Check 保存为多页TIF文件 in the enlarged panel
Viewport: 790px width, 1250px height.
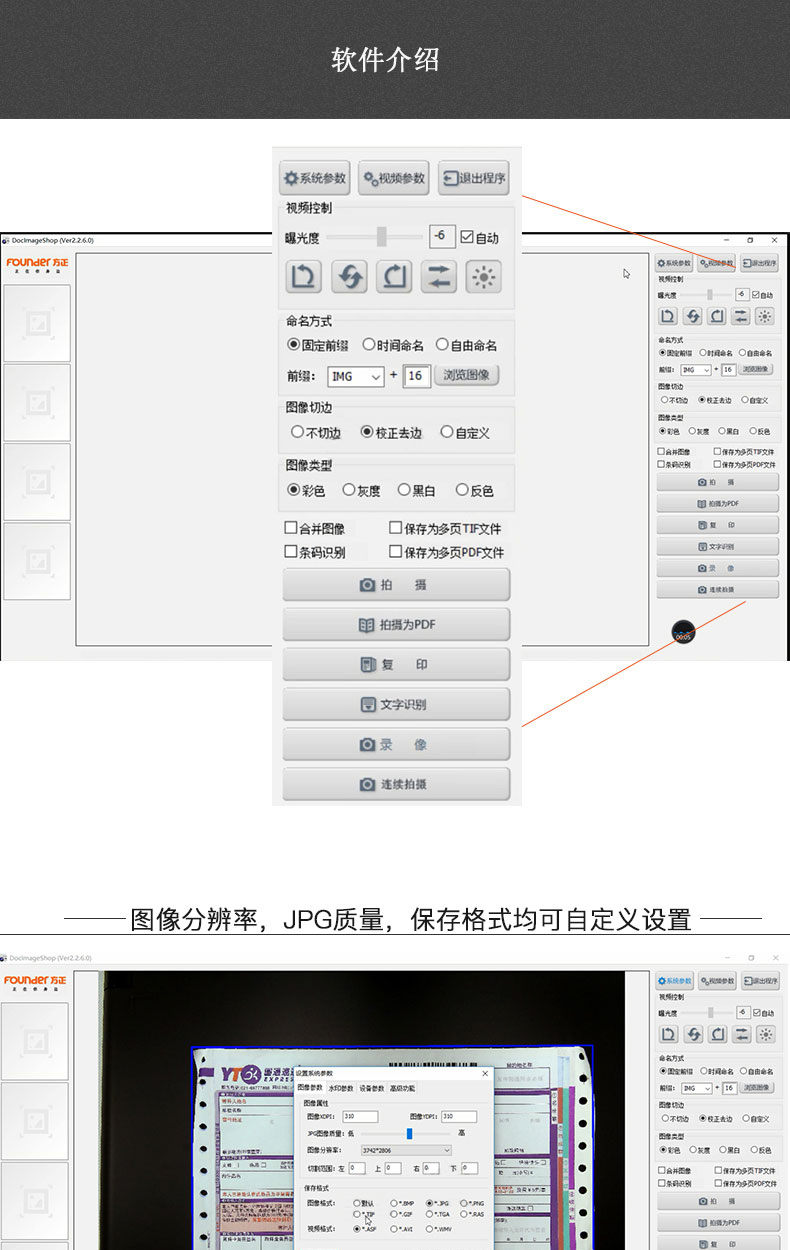pyautogui.click(x=396, y=528)
